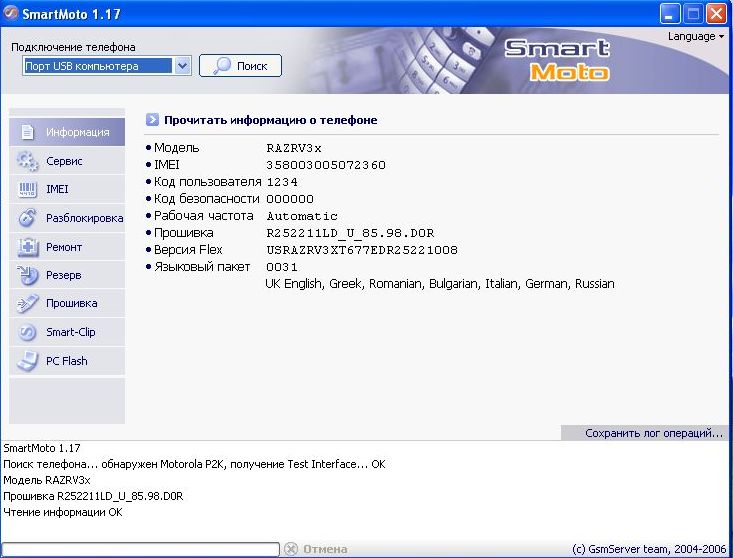Click the Сервис gears icon

click(x=27, y=161)
